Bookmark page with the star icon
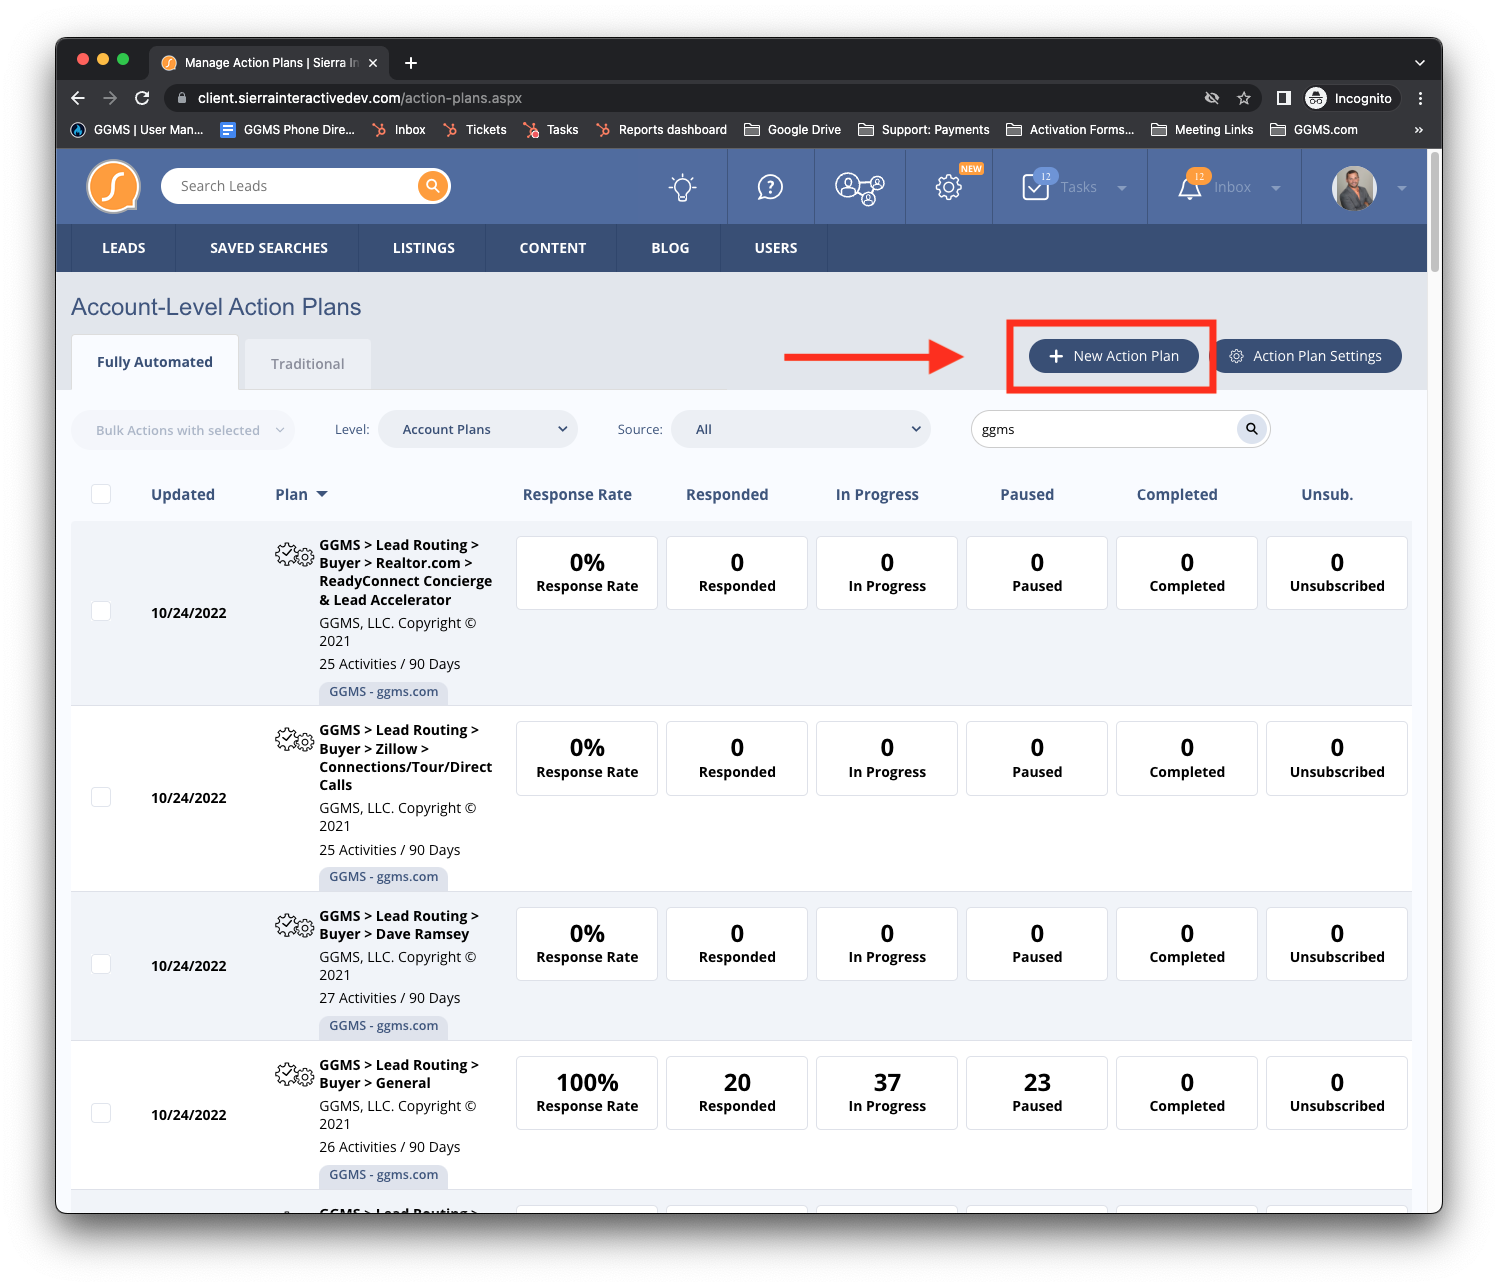The width and height of the screenshot is (1498, 1287). tap(1244, 98)
